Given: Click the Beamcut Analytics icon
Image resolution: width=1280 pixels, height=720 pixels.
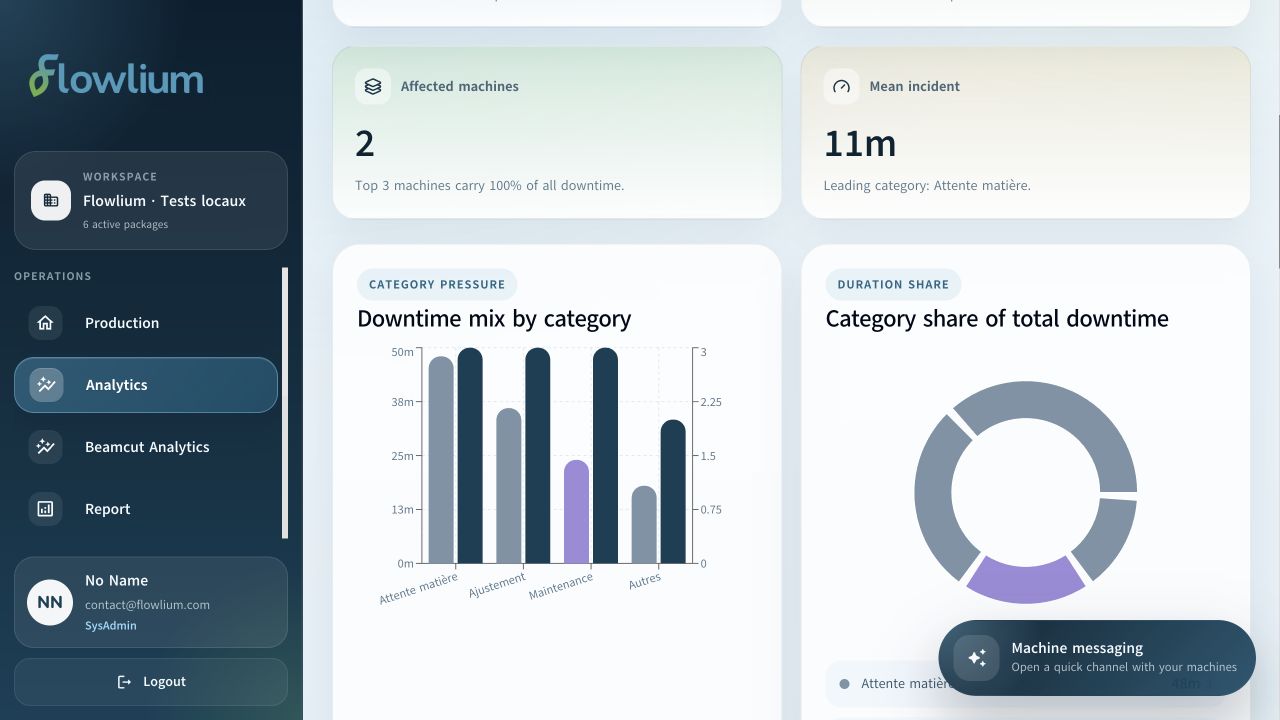Looking at the screenshot, I should click(x=45, y=447).
